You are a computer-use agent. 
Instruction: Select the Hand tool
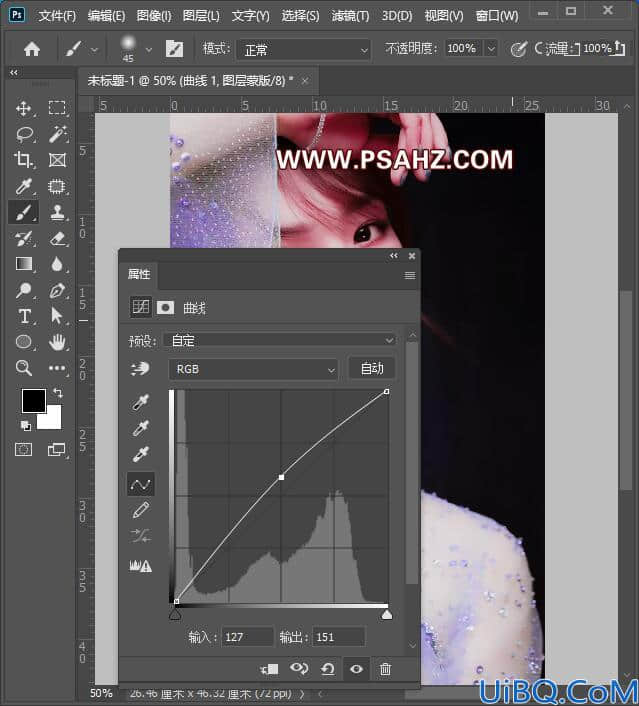tap(57, 342)
